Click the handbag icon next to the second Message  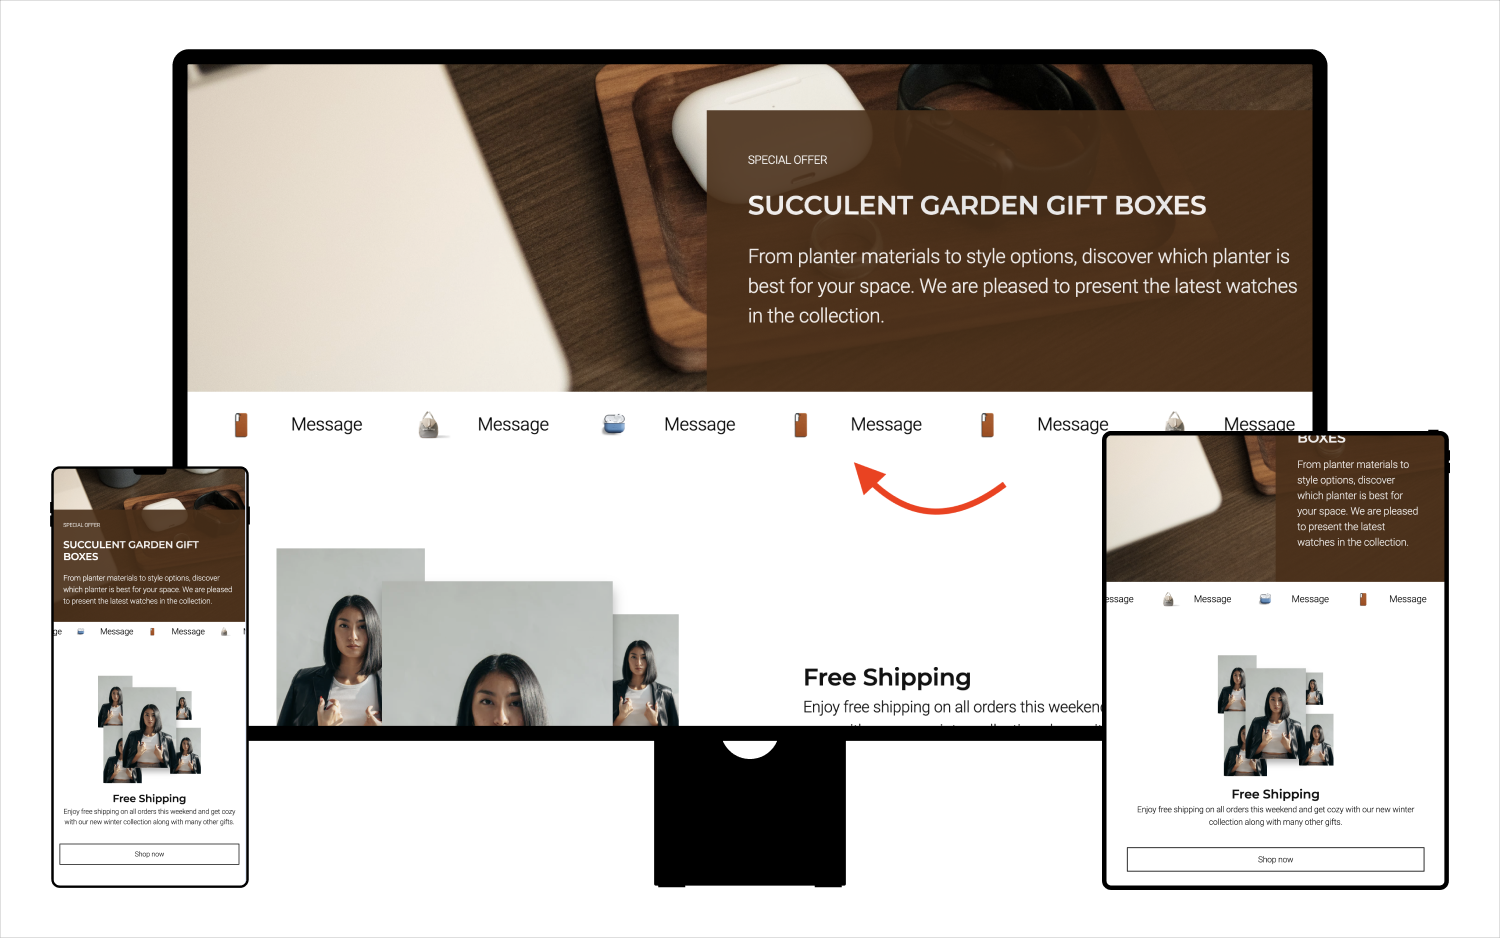[428, 424]
